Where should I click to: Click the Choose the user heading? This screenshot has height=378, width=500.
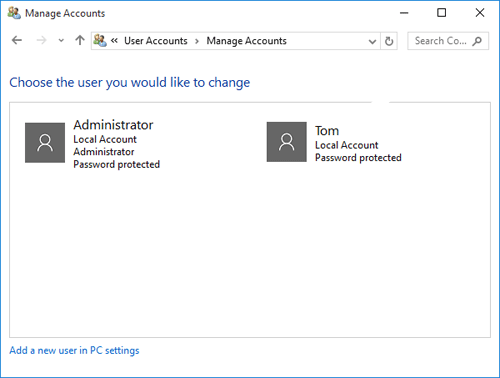130,83
